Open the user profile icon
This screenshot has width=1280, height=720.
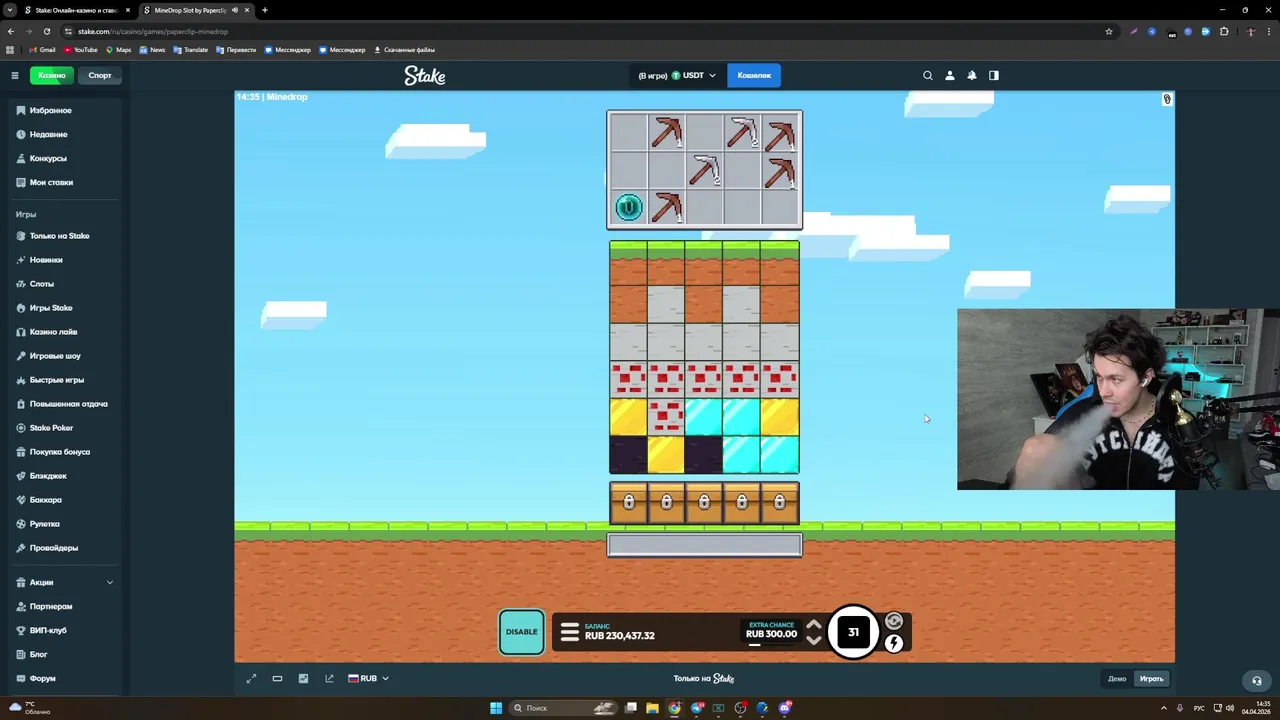click(950, 75)
